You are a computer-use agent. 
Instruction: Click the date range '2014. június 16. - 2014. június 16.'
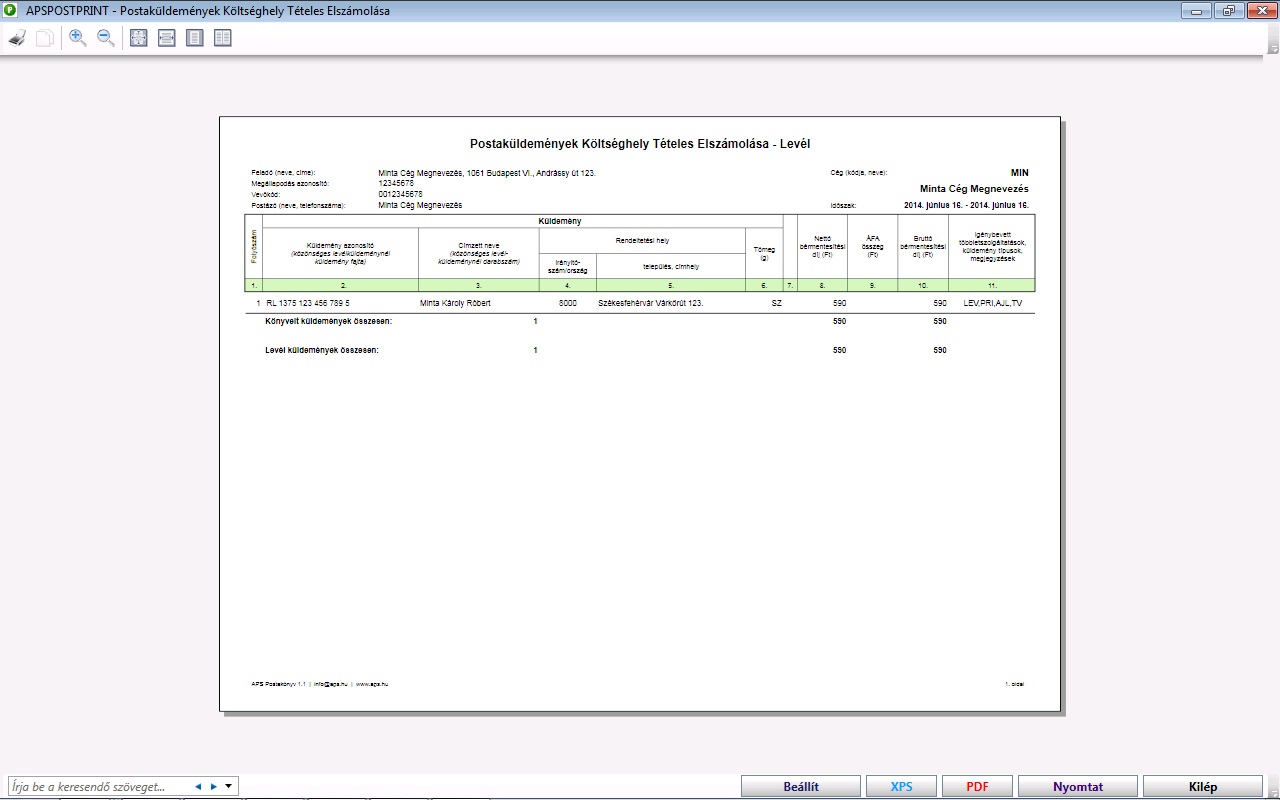[x=966, y=205]
